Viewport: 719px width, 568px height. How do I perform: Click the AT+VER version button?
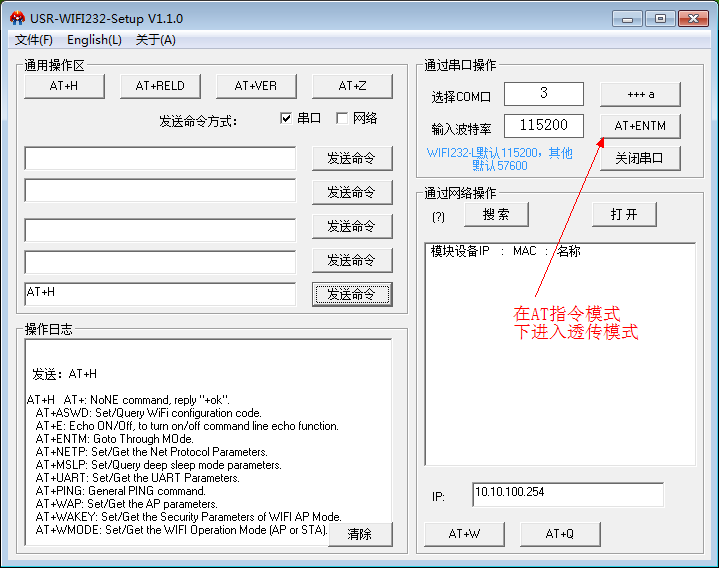click(256, 86)
